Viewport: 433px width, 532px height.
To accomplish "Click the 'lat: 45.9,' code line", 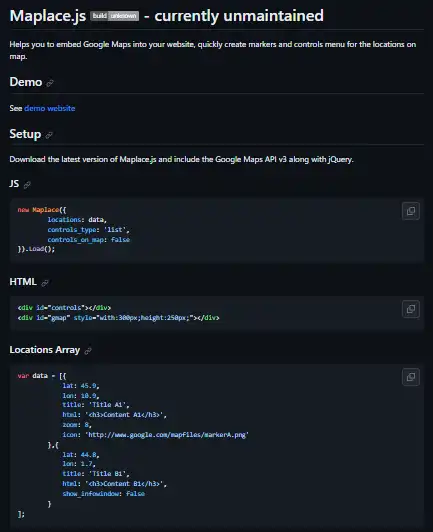I will (x=81, y=386).
